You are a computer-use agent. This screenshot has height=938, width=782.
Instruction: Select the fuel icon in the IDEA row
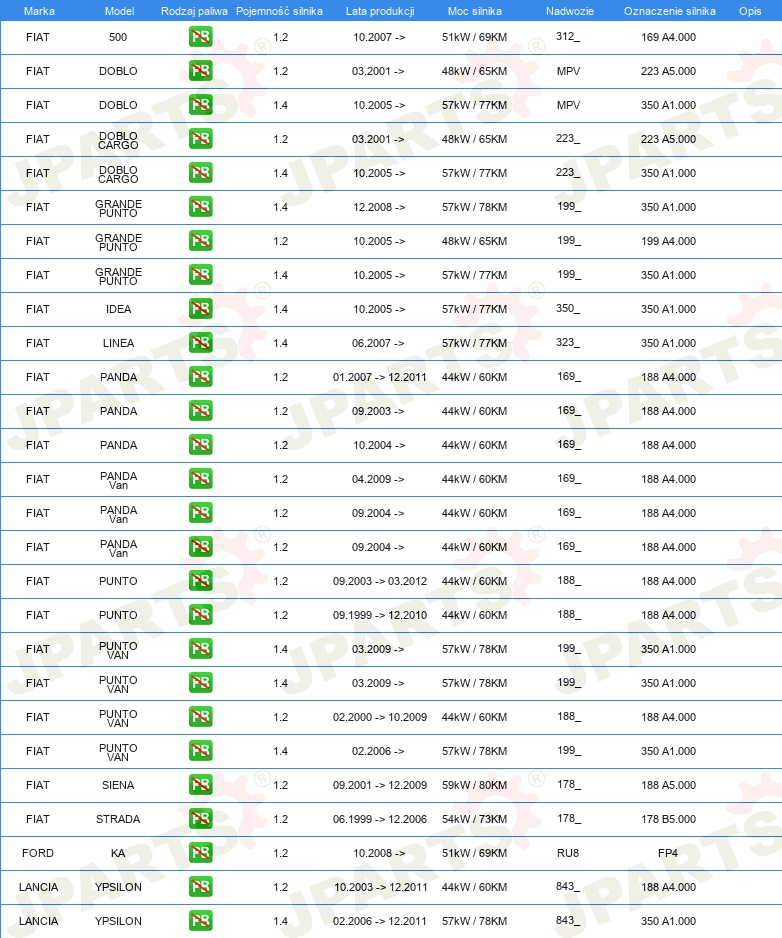[200, 309]
